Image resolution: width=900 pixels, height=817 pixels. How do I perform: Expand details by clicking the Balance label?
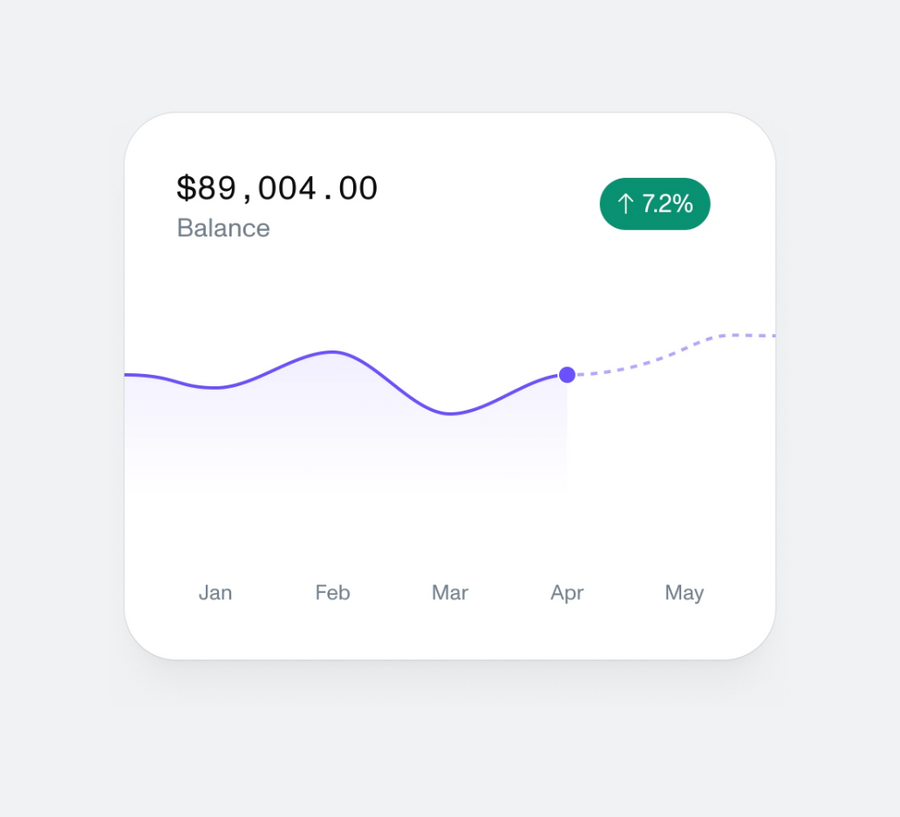(223, 228)
